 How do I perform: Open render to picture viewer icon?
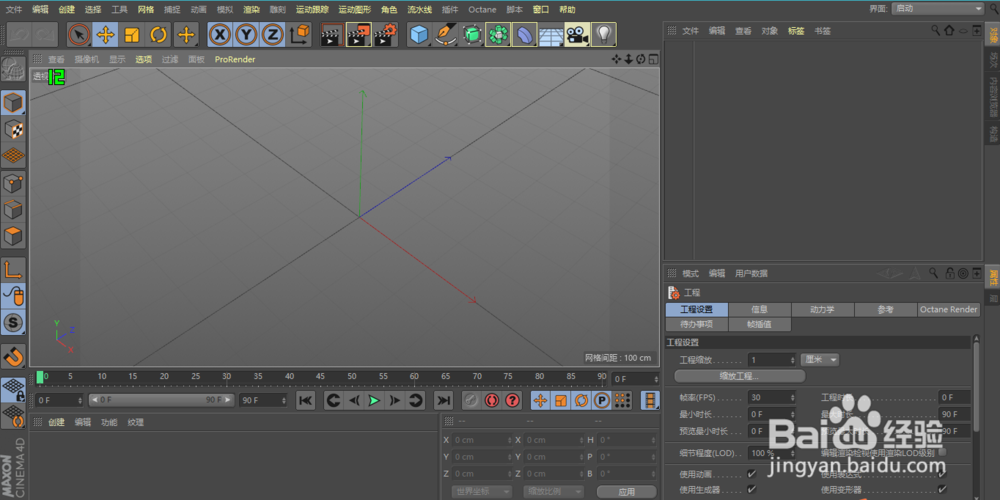(358, 34)
